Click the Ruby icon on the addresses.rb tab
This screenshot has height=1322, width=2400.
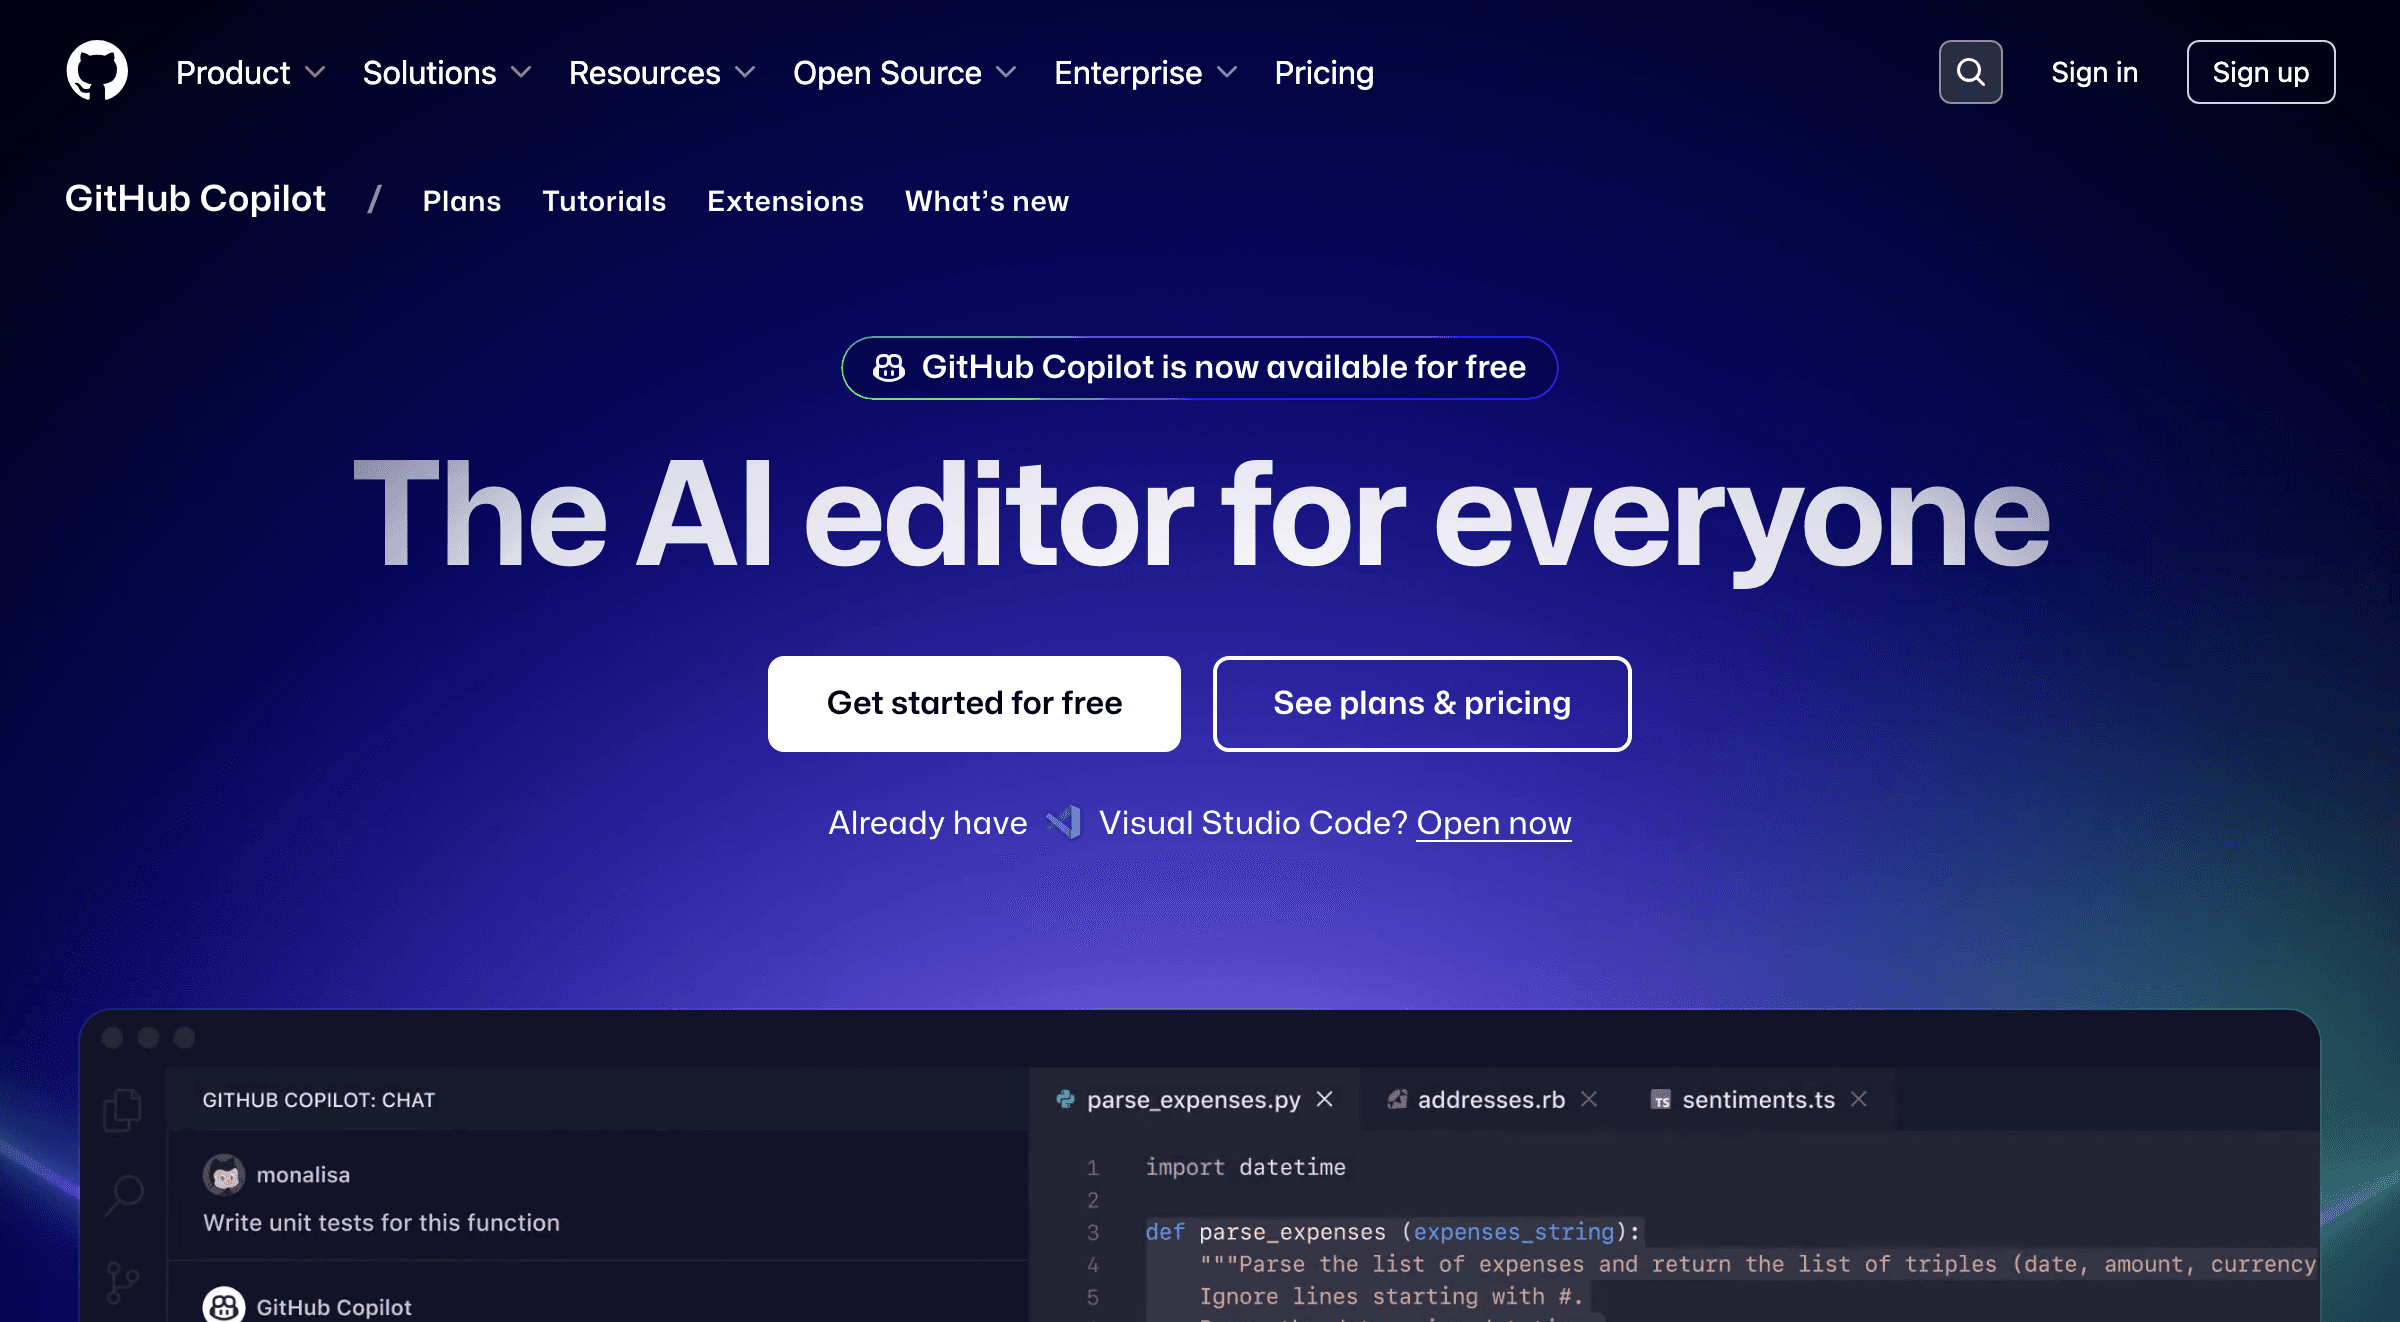tap(1397, 1099)
